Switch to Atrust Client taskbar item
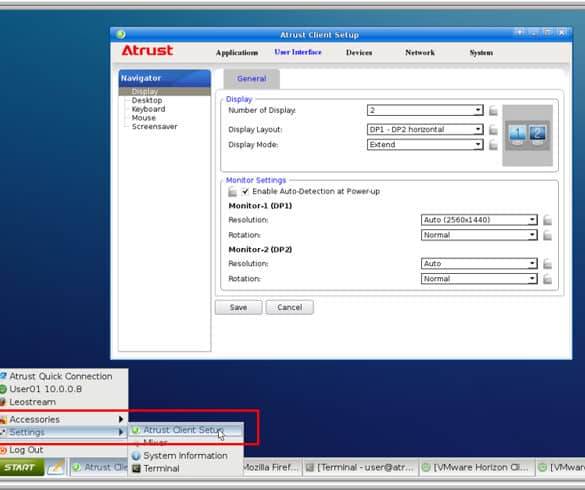Viewport: 585px width, 490px height. tap(99, 467)
